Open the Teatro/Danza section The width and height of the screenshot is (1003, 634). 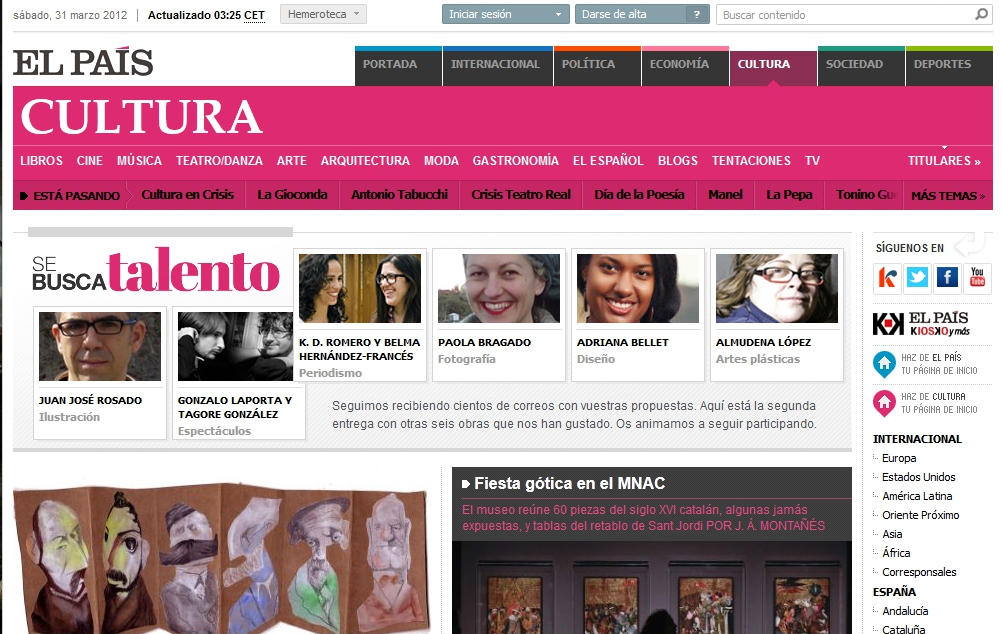pyautogui.click(x=219, y=161)
